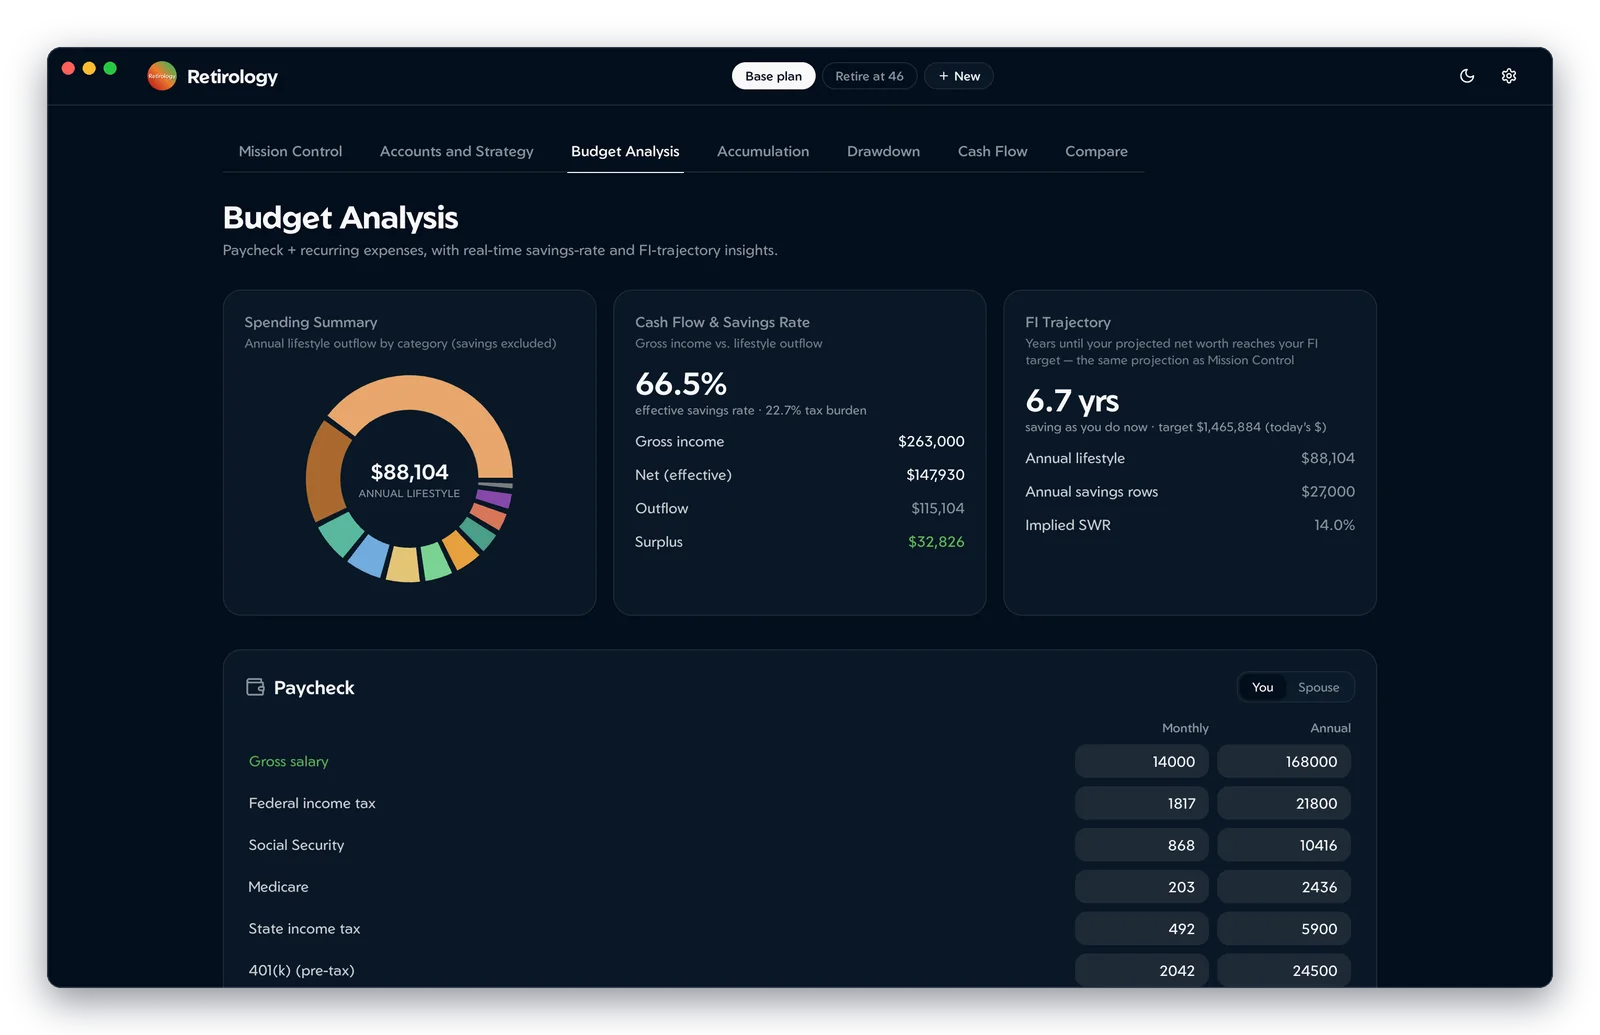Edit 401(k) pre-tax monthly field 2042
1600x1035 pixels.
1142,971
